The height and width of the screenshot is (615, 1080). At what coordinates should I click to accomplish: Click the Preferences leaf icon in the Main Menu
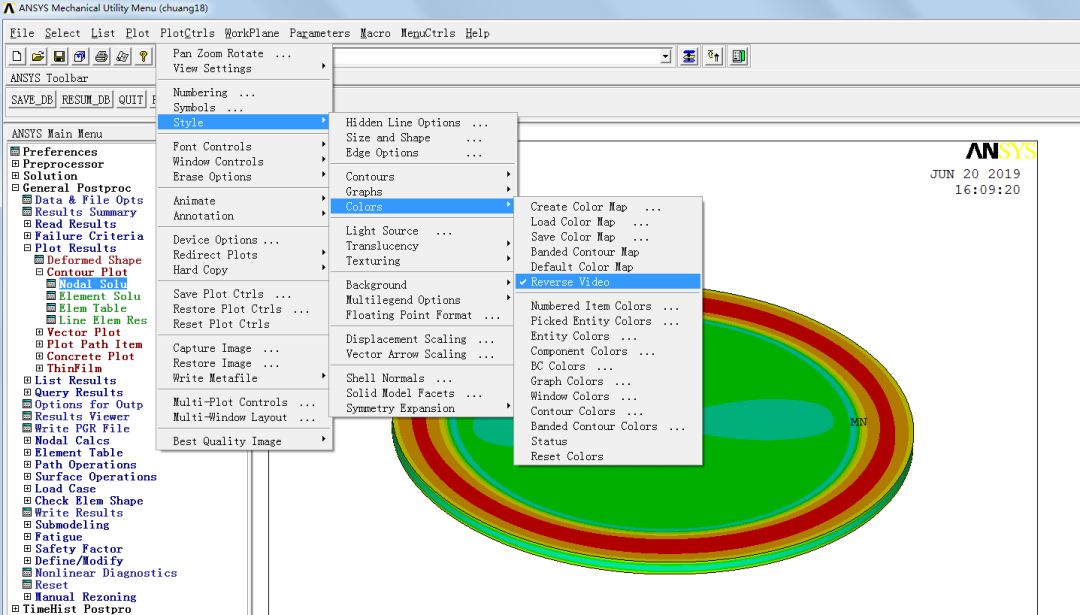point(15,152)
